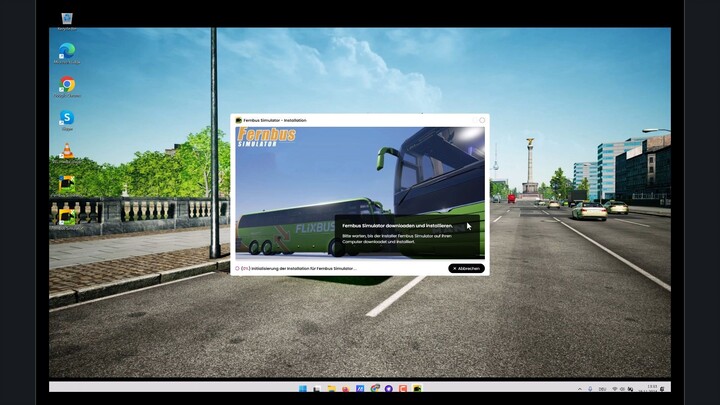Viewport: 720px width, 405px height.
Task: Open File Explorer from the taskbar
Action: tap(332, 389)
